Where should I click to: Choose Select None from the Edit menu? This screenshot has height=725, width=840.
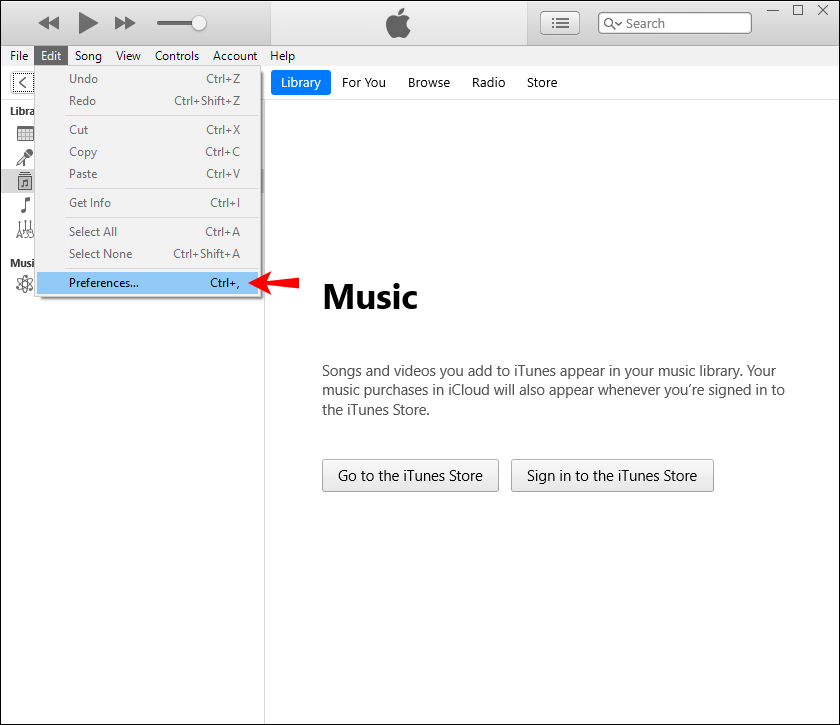click(148, 253)
